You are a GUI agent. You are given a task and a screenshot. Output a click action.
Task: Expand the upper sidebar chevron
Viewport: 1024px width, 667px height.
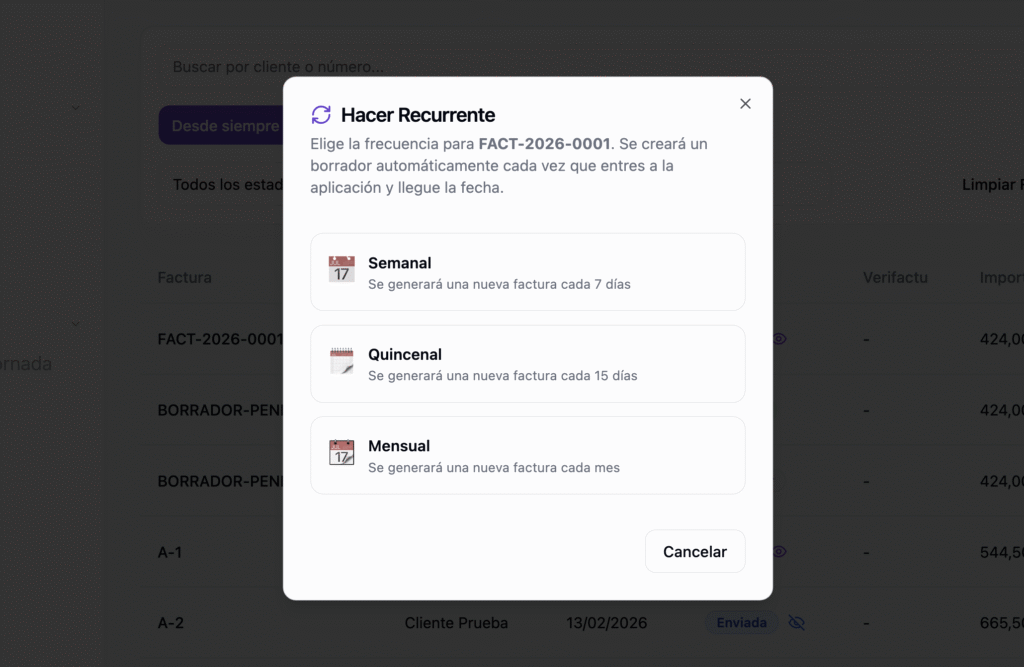click(x=76, y=108)
